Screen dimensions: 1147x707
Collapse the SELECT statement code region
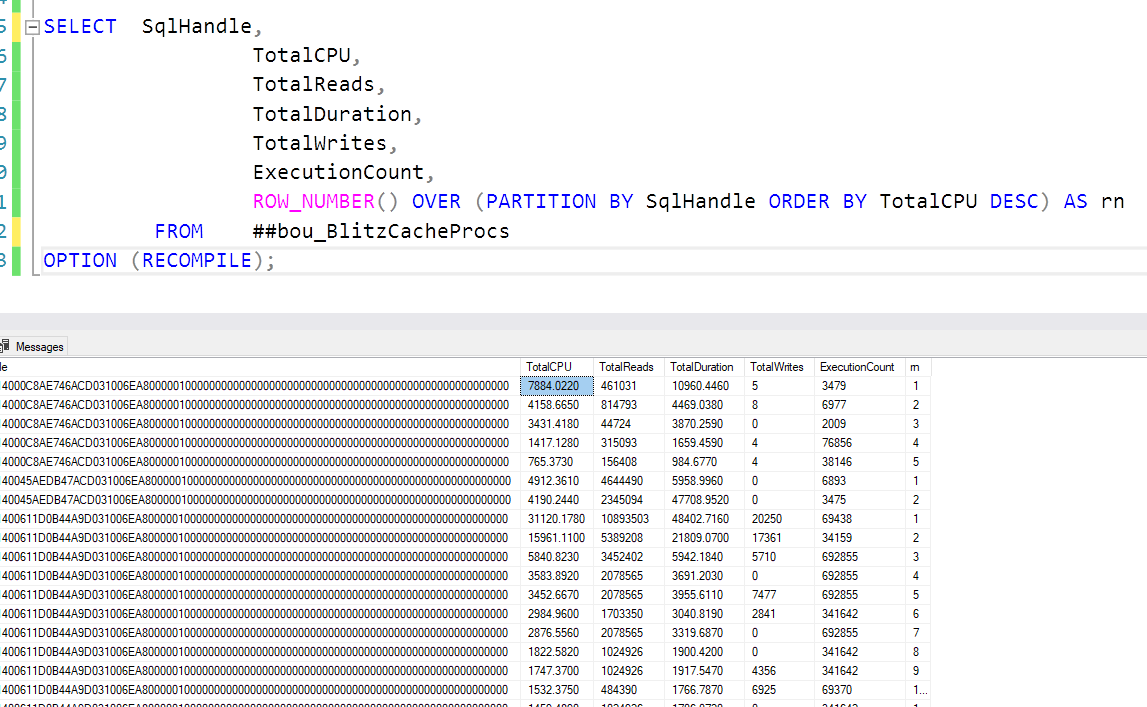(x=30, y=26)
